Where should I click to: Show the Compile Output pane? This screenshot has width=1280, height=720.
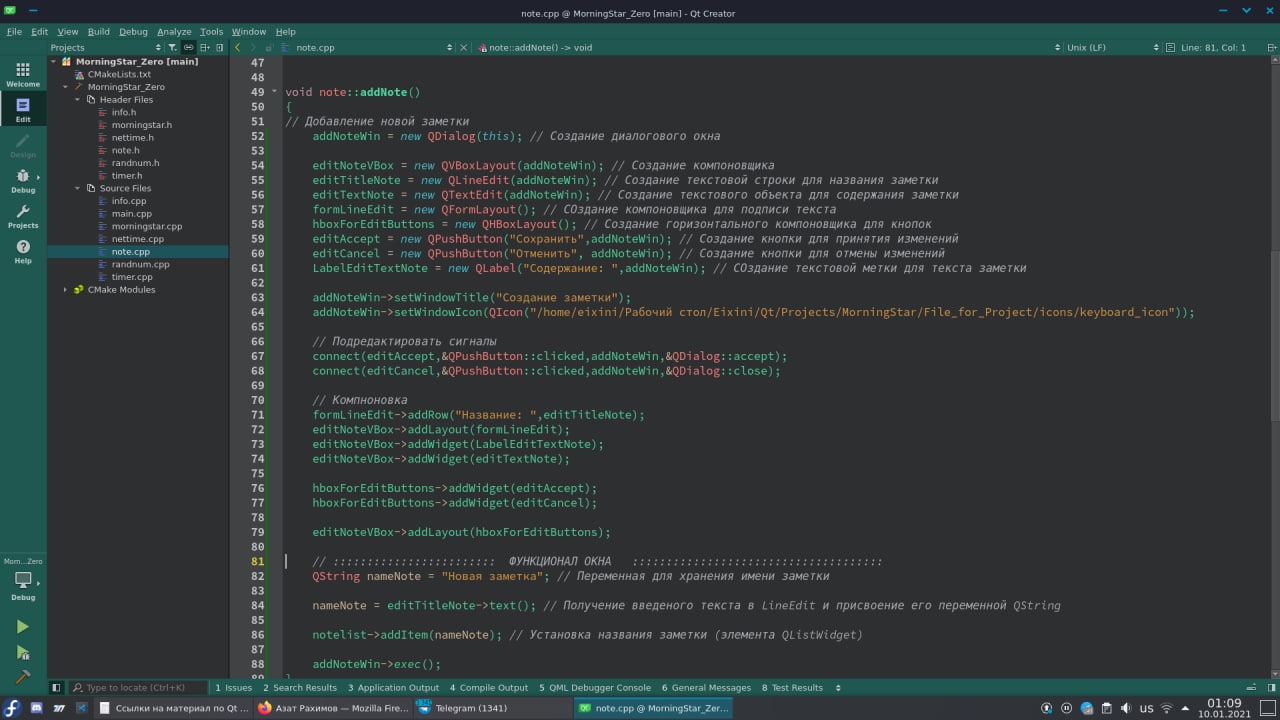[488, 688]
